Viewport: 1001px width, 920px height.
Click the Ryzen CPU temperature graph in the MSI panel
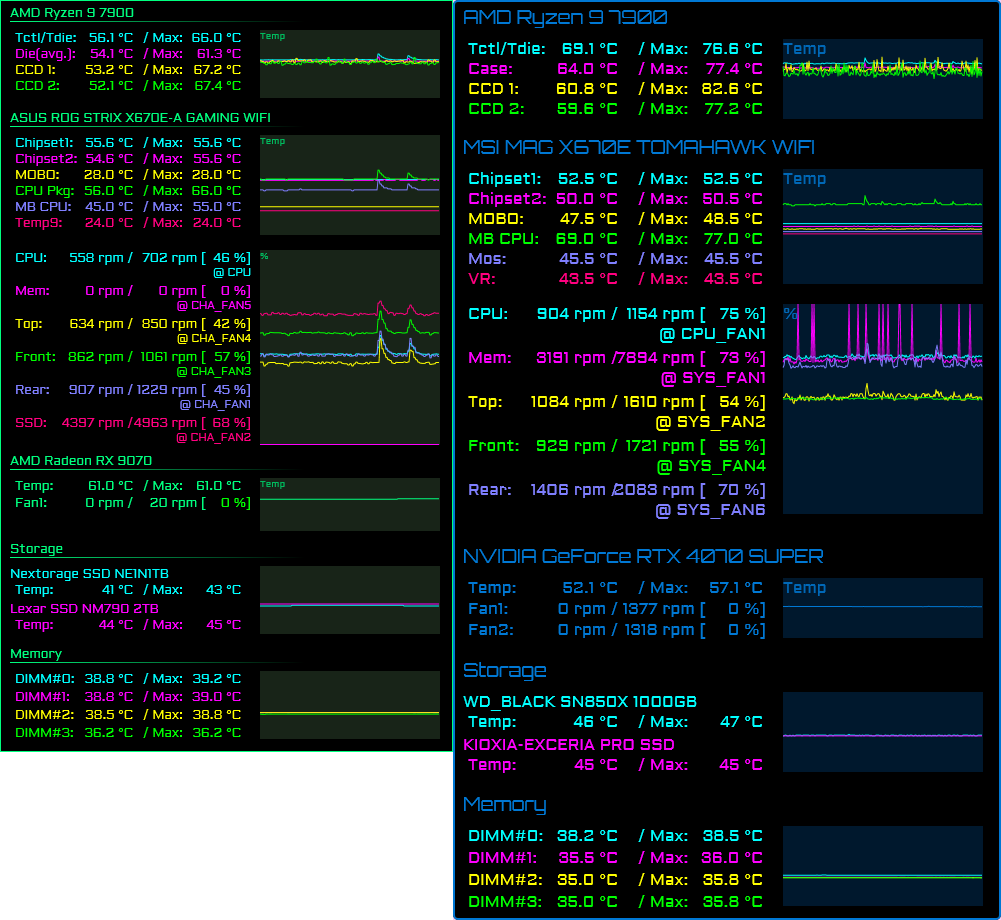tap(883, 79)
